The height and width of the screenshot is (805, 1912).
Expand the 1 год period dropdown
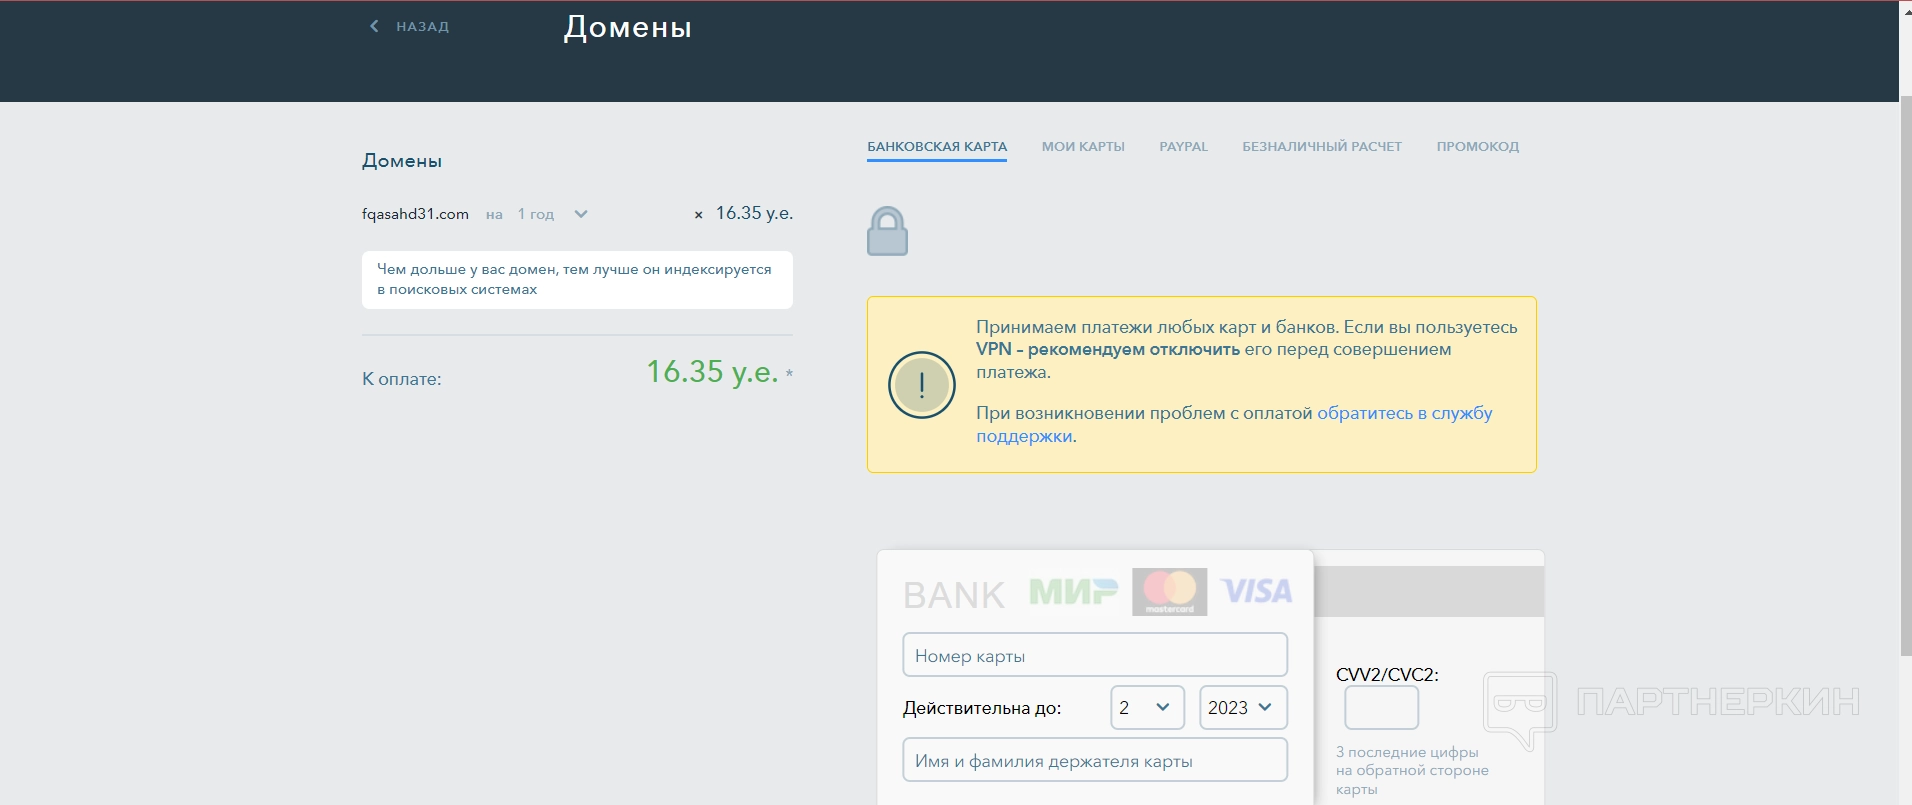552,214
